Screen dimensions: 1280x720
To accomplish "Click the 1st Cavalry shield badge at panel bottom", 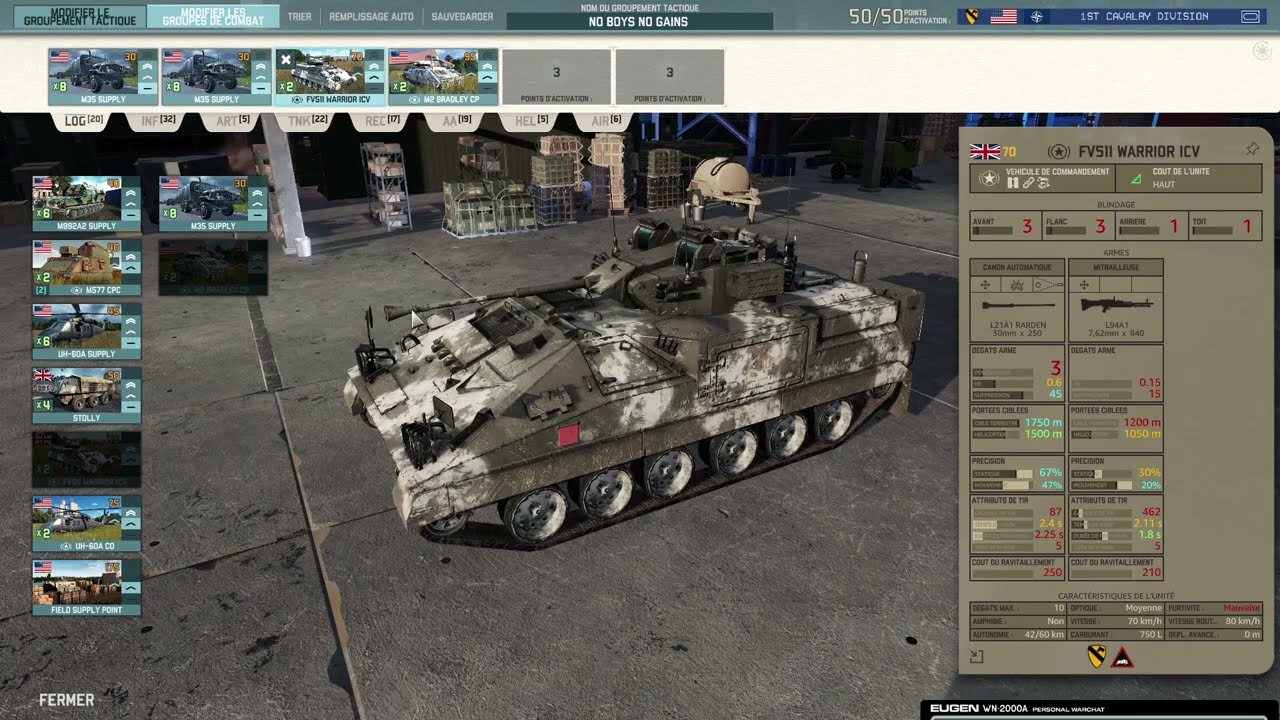I will point(1097,657).
